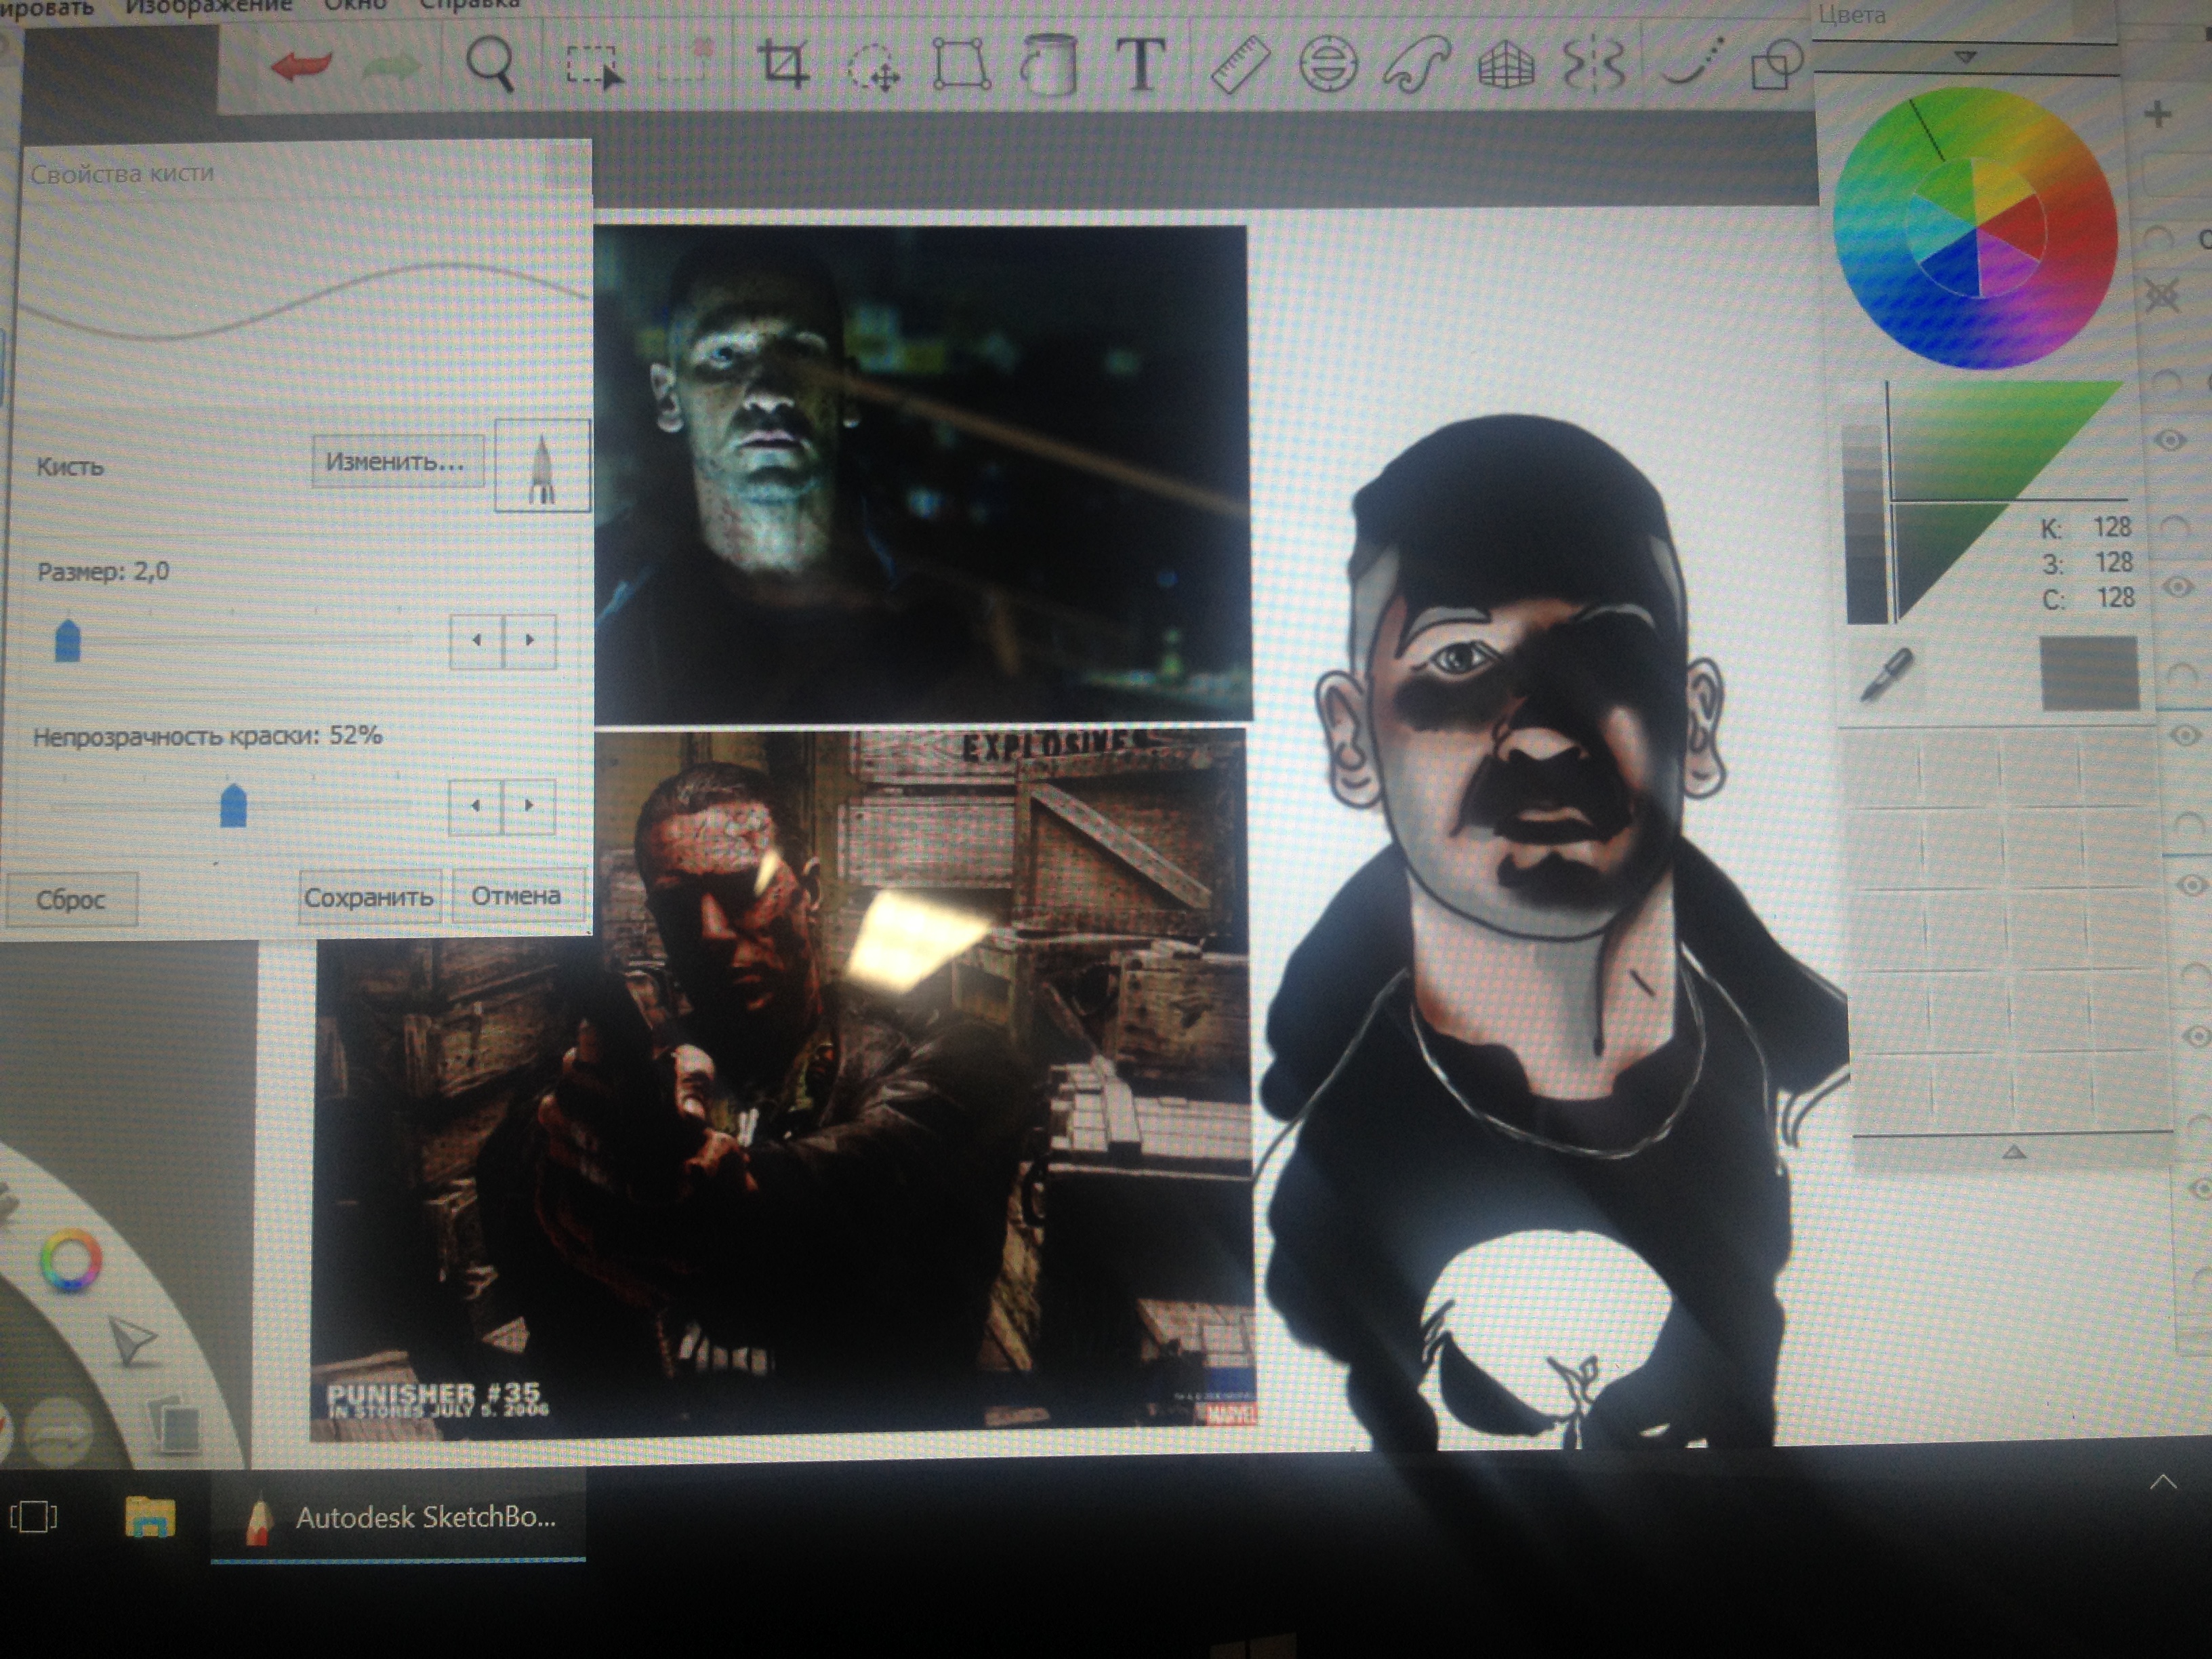Turn on the Symmetry tool
Screen dimensions: 2212x1659
point(1593,65)
